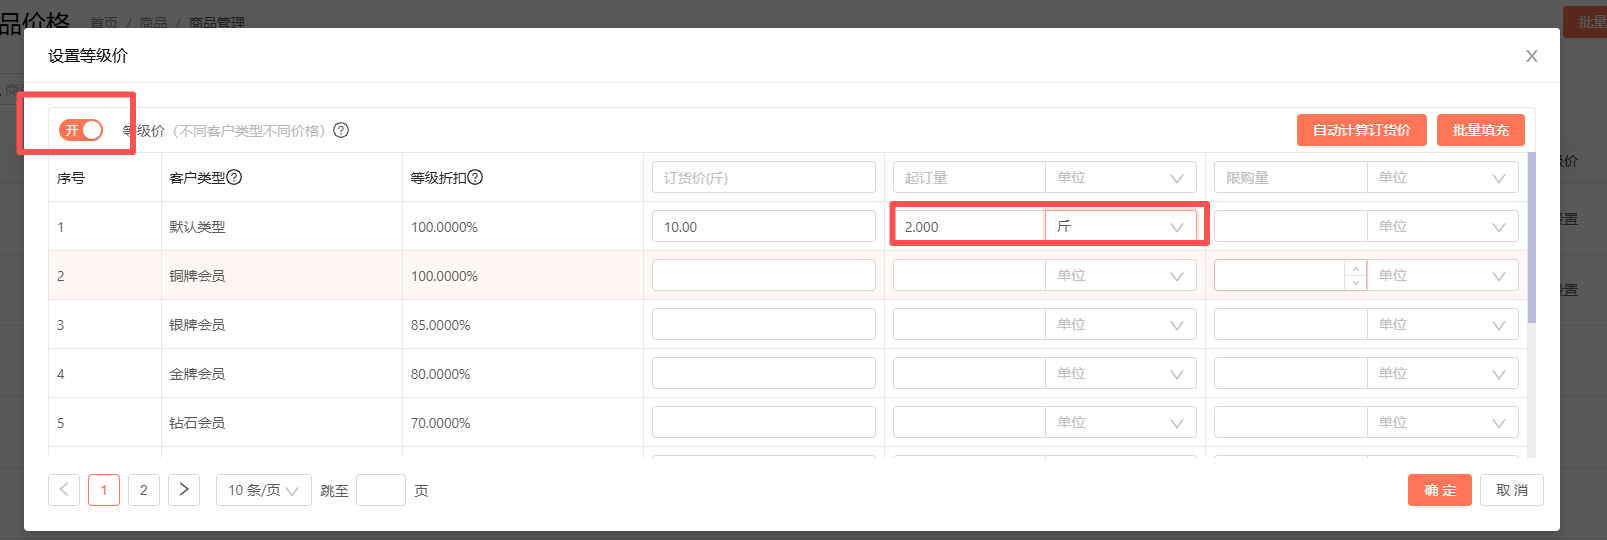Click 铜牌会员 customer type cell
This screenshot has height=540, width=1607.
(281, 276)
